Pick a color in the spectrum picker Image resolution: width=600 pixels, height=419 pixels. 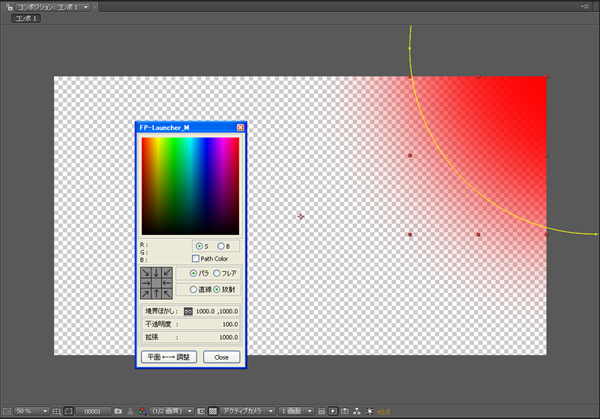pyautogui.click(x=190, y=186)
